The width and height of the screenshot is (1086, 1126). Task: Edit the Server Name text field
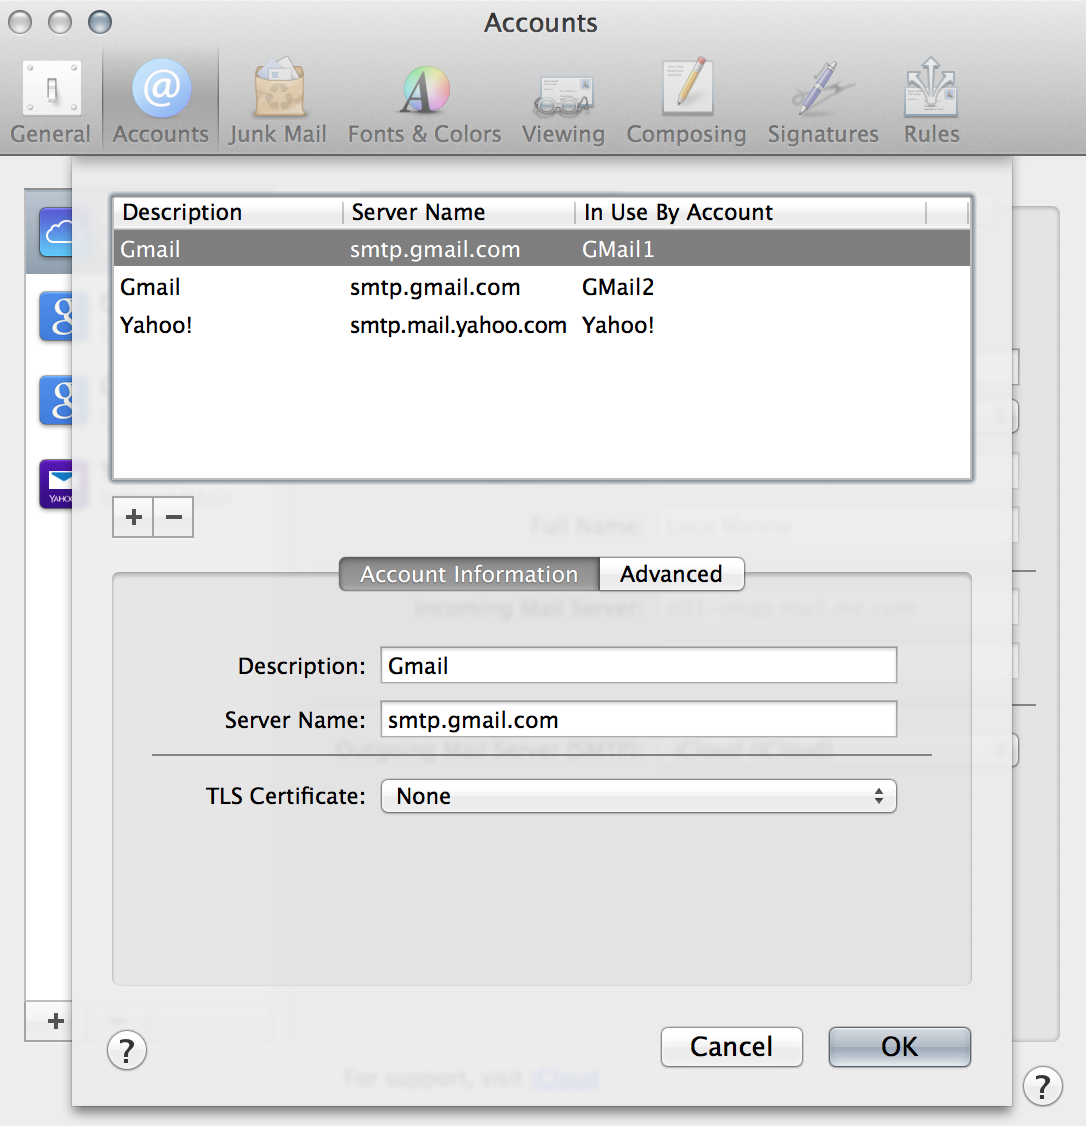click(x=639, y=720)
